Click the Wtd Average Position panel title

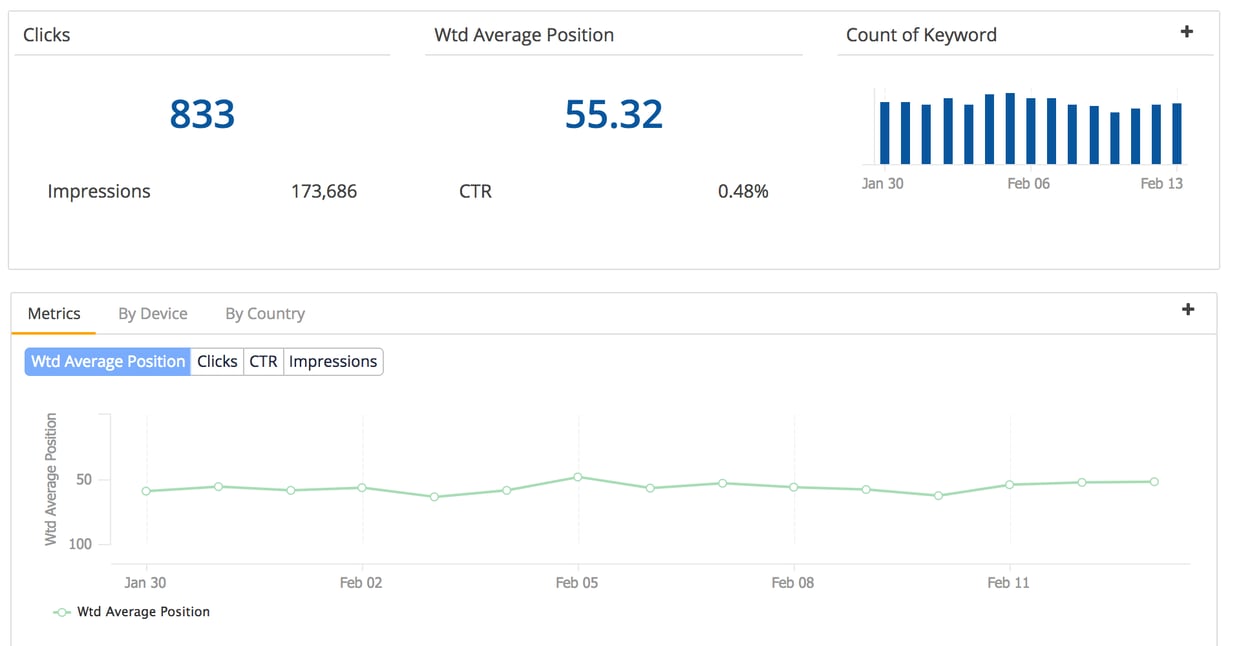pyautogui.click(x=524, y=35)
